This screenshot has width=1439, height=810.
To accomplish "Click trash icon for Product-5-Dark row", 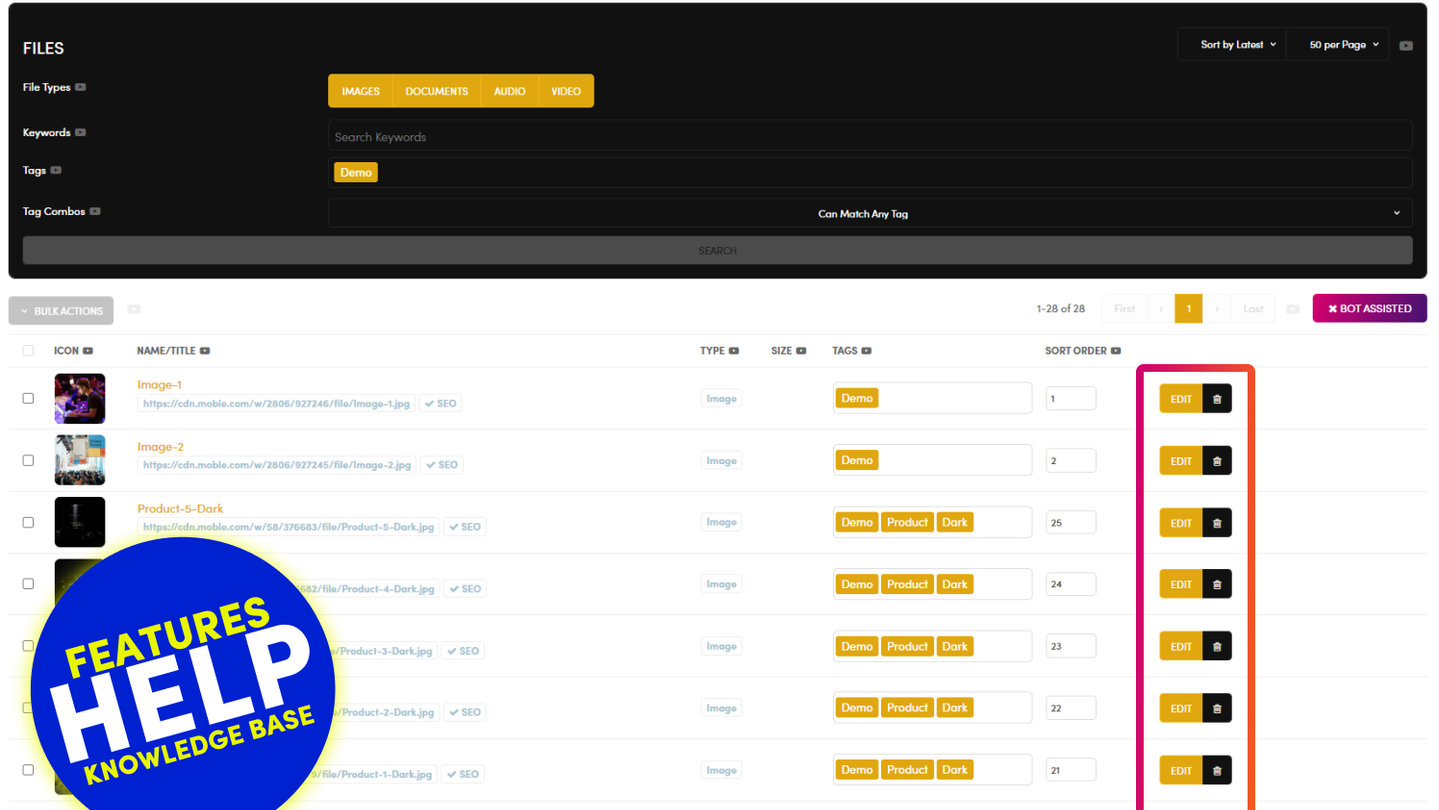I will click(x=1216, y=523).
